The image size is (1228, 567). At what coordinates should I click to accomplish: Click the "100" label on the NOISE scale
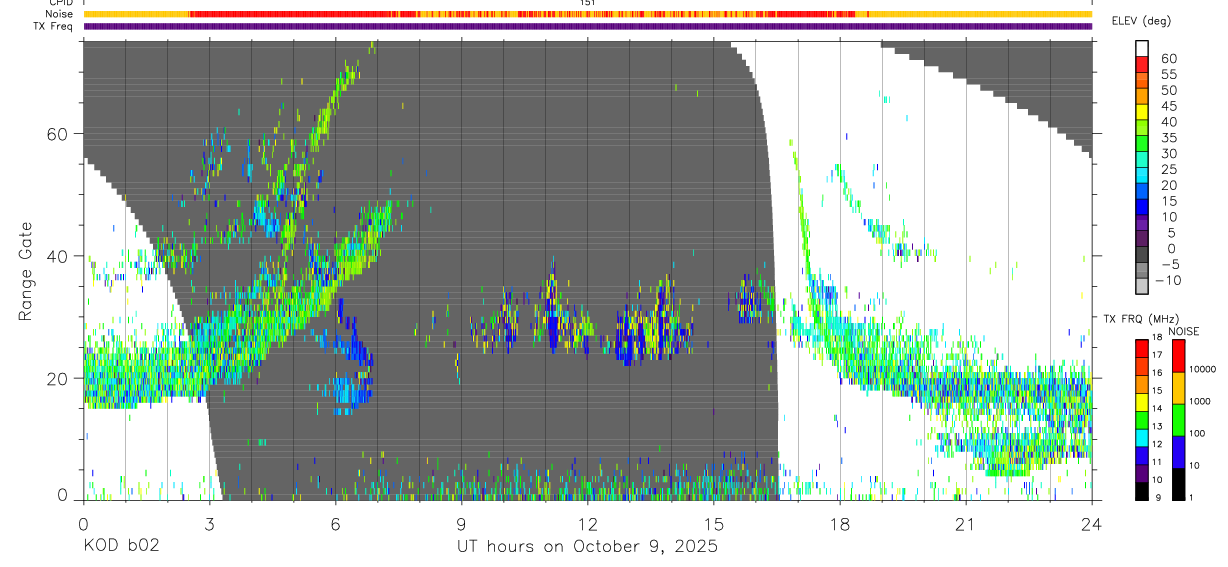click(x=1198, y=435)
